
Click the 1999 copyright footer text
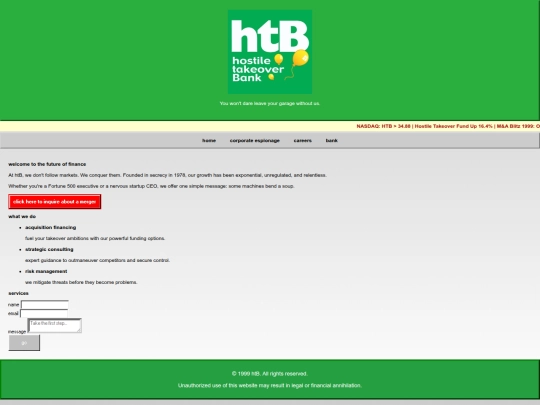(x=270, y=374)
